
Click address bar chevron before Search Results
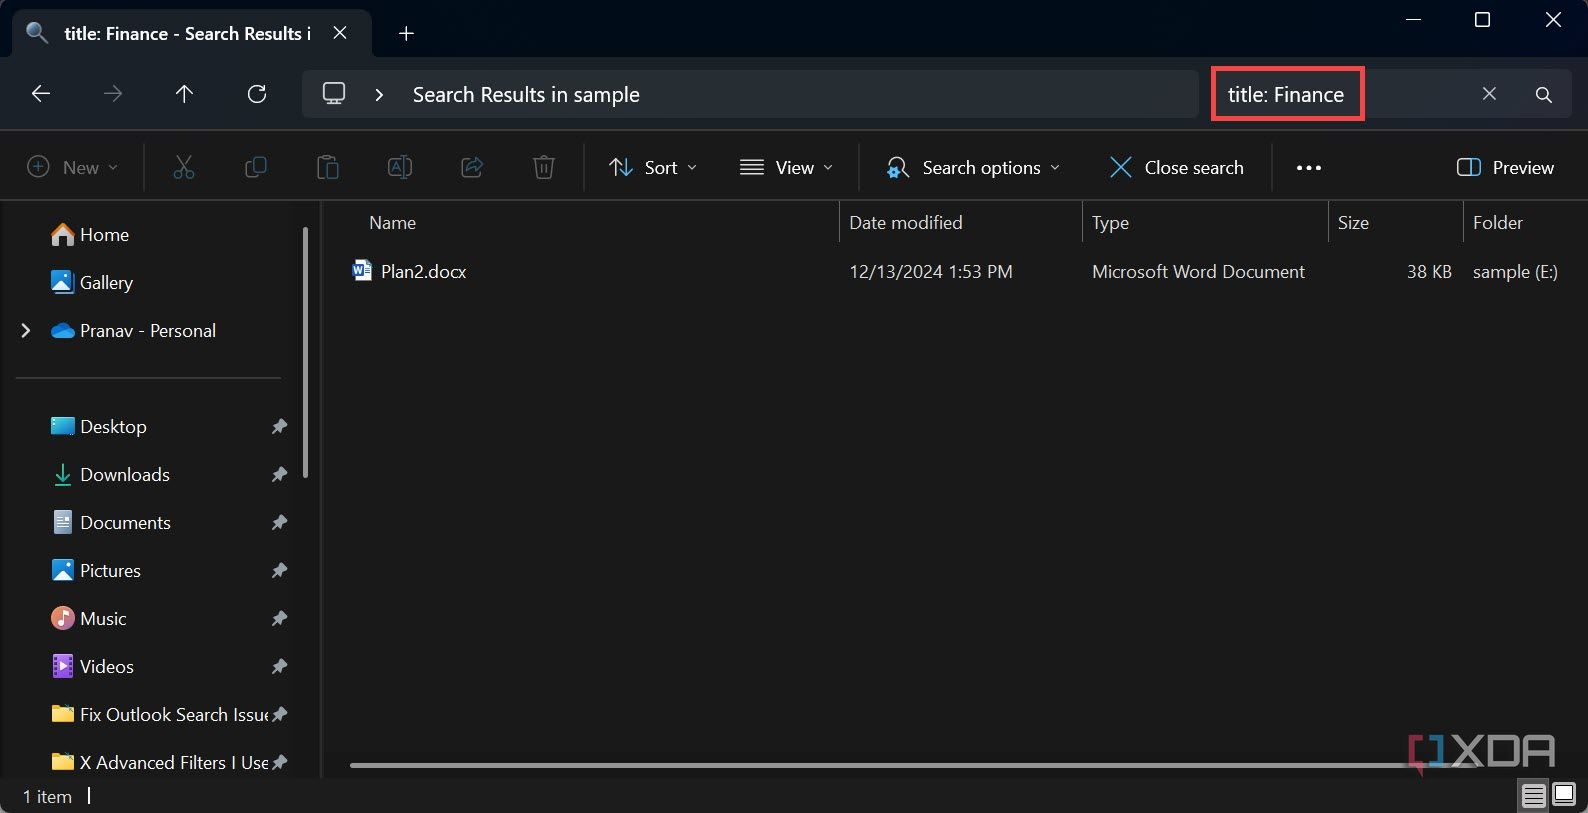pyautogui.click(x=379, y=94)
